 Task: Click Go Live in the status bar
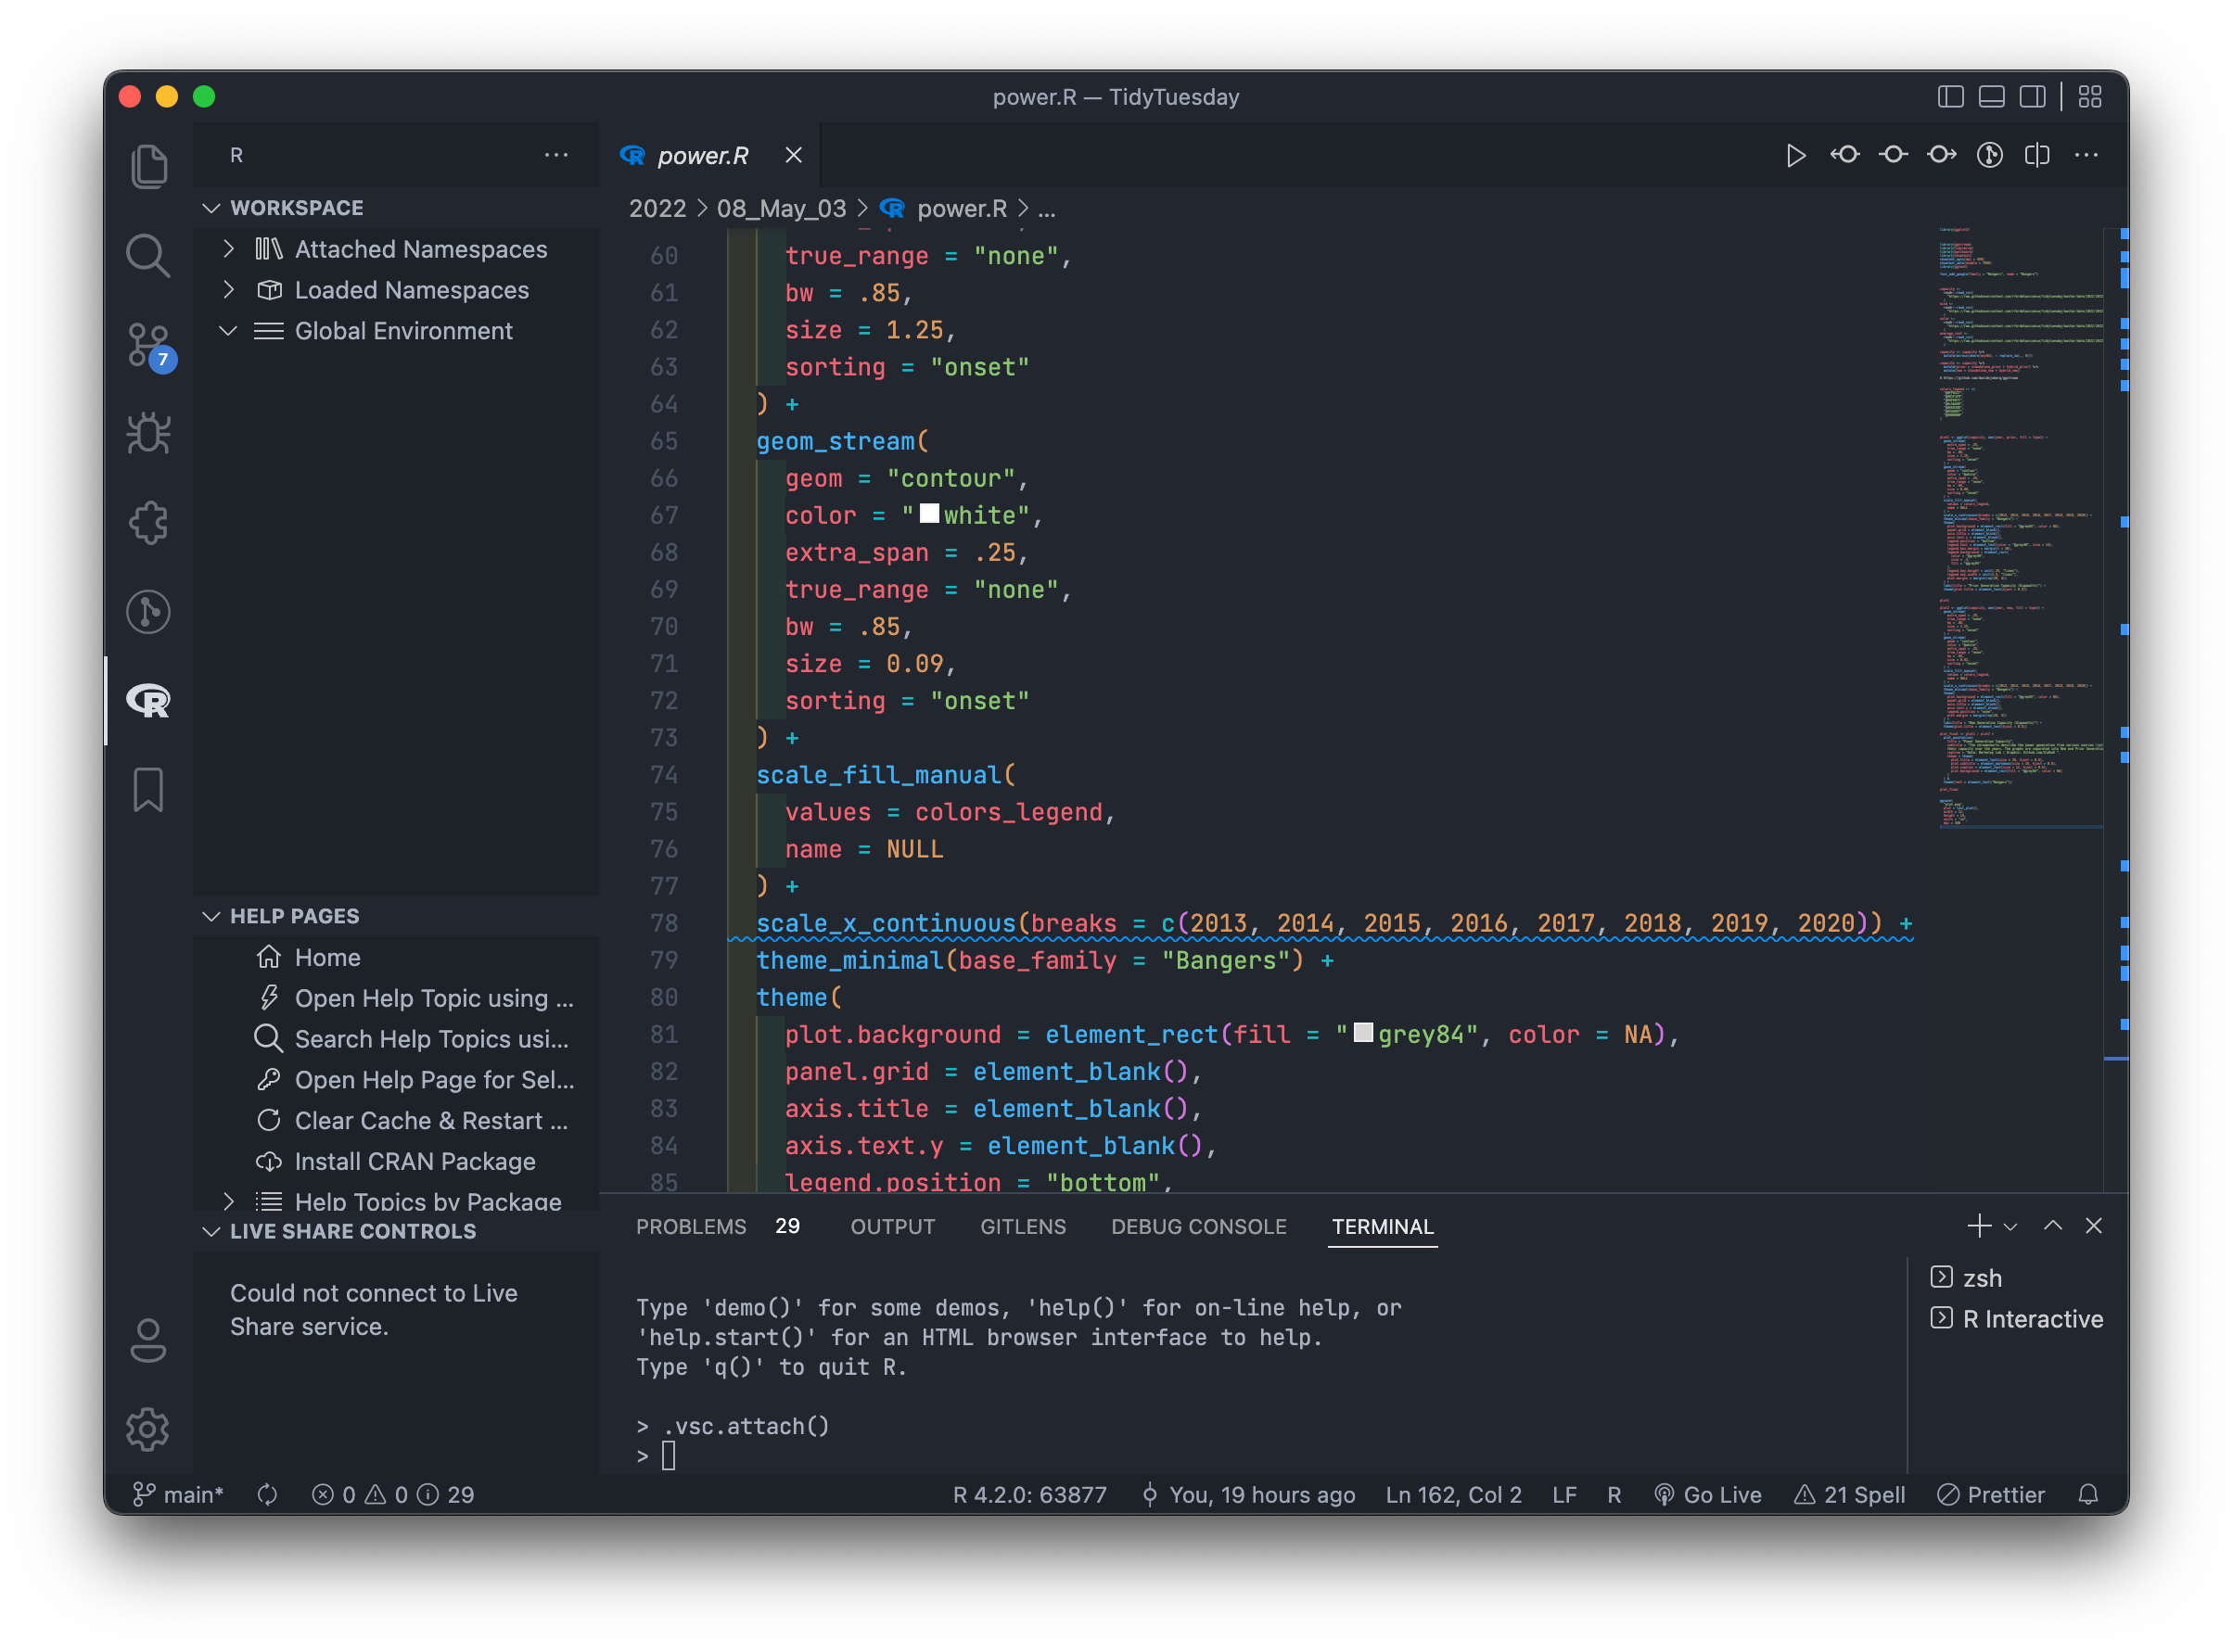point(1709,1495)
